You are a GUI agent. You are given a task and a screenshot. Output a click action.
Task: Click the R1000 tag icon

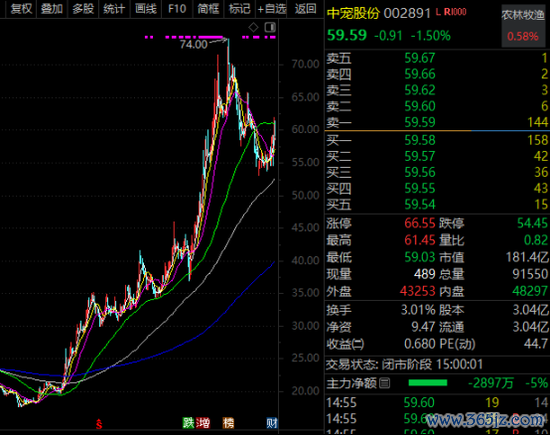point(455,12)
